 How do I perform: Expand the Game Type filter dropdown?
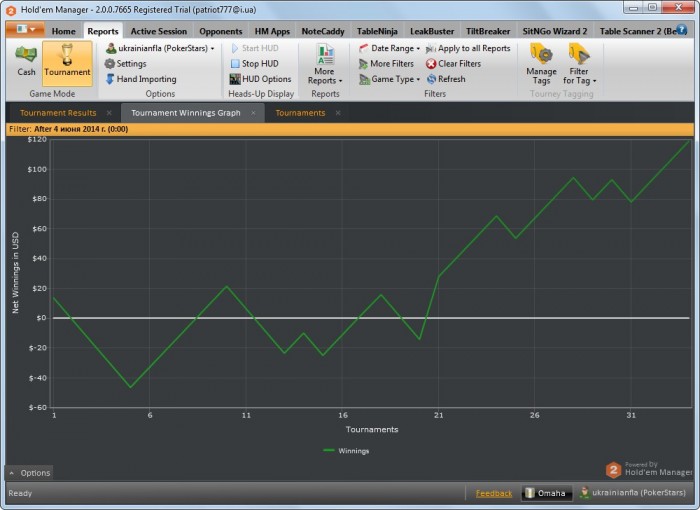coord(390,79)
